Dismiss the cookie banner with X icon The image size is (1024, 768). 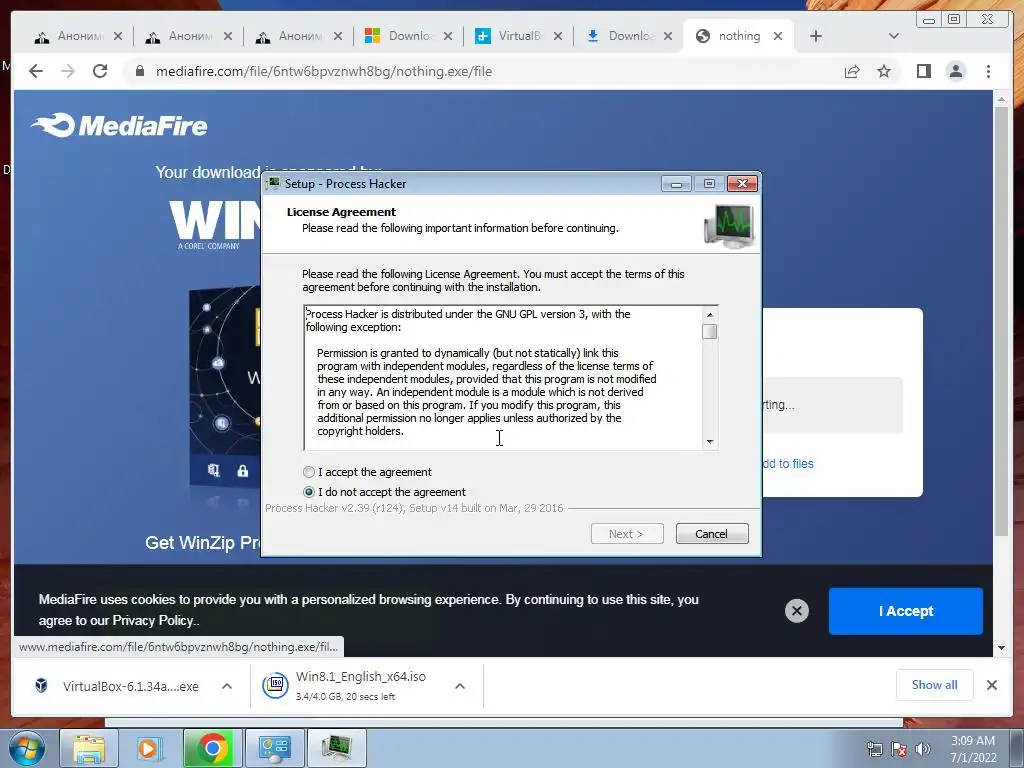797,611
